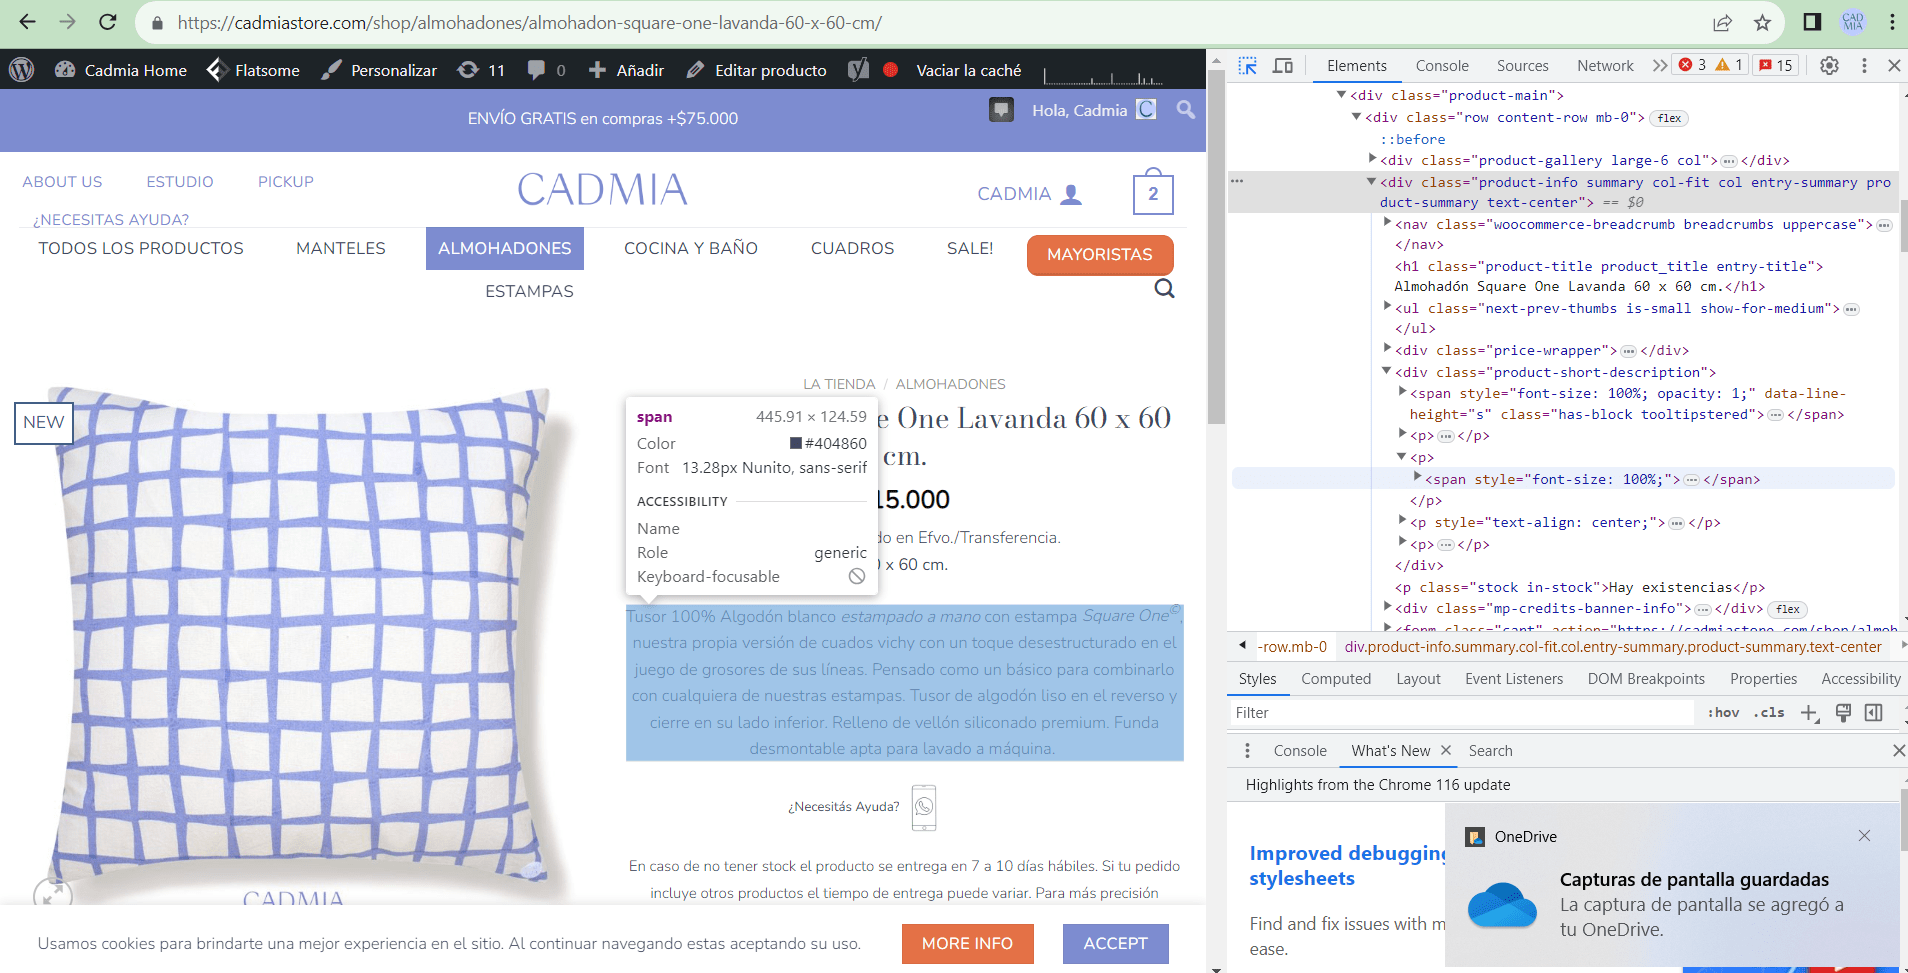1908x973 pixels.
Task: Collapse the product-main div node
Action: (1342, 95)
